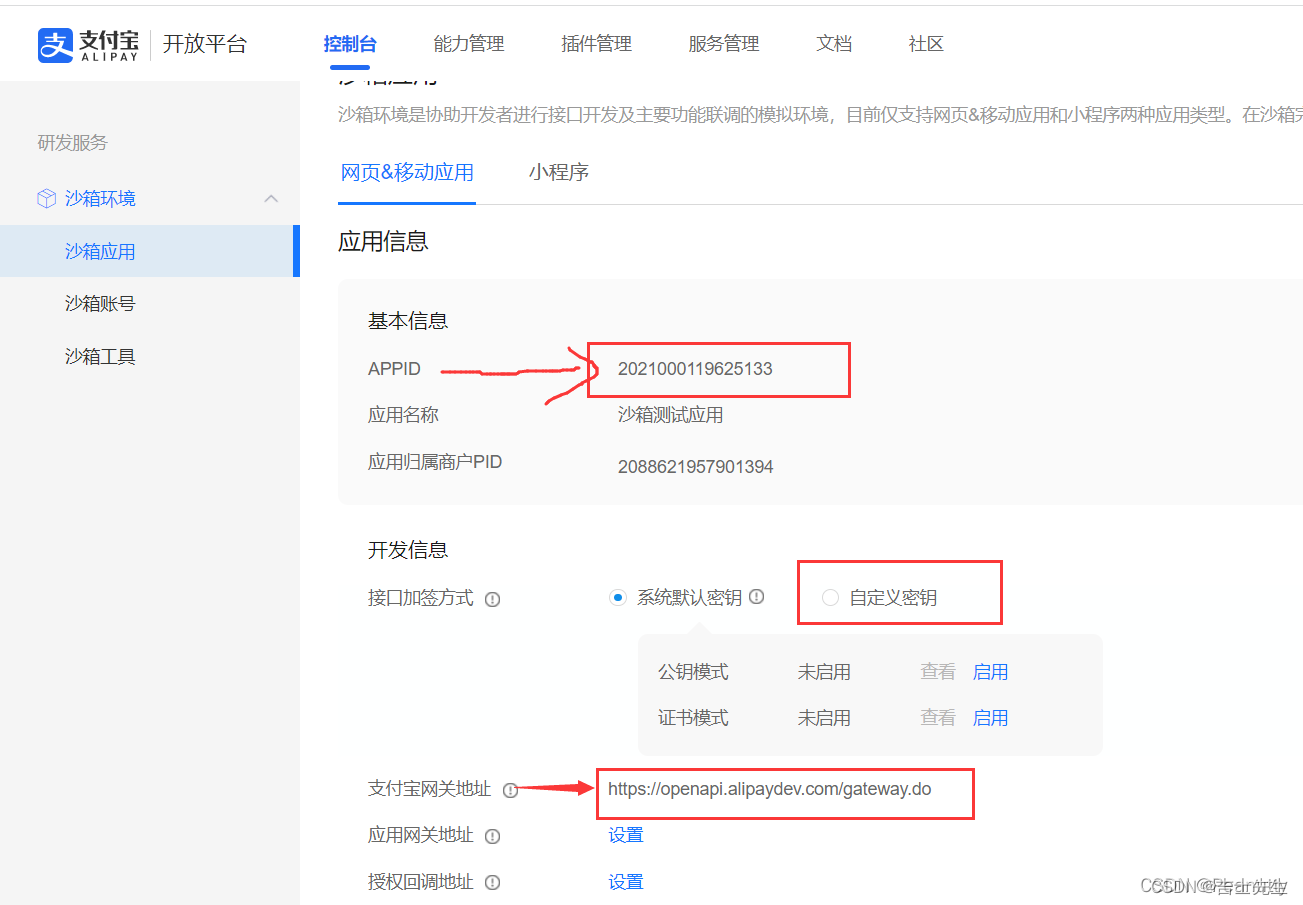This screenshot has width=1303, height=905.
Task: Click info icon beside 应用网关地址
Action: coord(492,836)
